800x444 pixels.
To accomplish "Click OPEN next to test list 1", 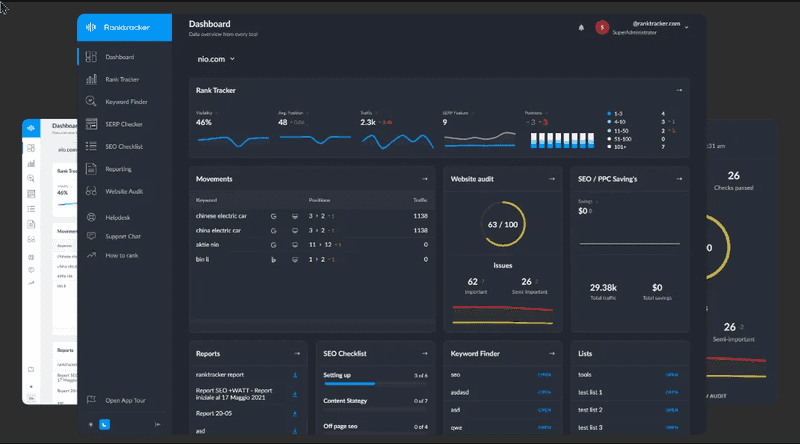I will click(x=672, y=392).
